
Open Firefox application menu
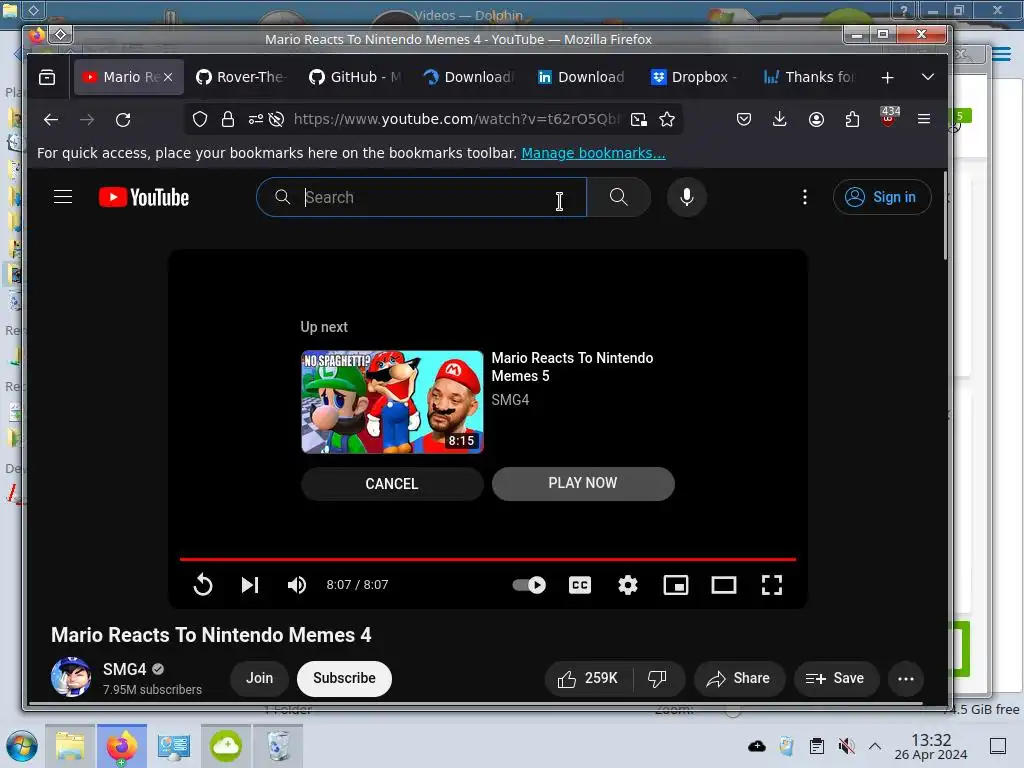923,119
